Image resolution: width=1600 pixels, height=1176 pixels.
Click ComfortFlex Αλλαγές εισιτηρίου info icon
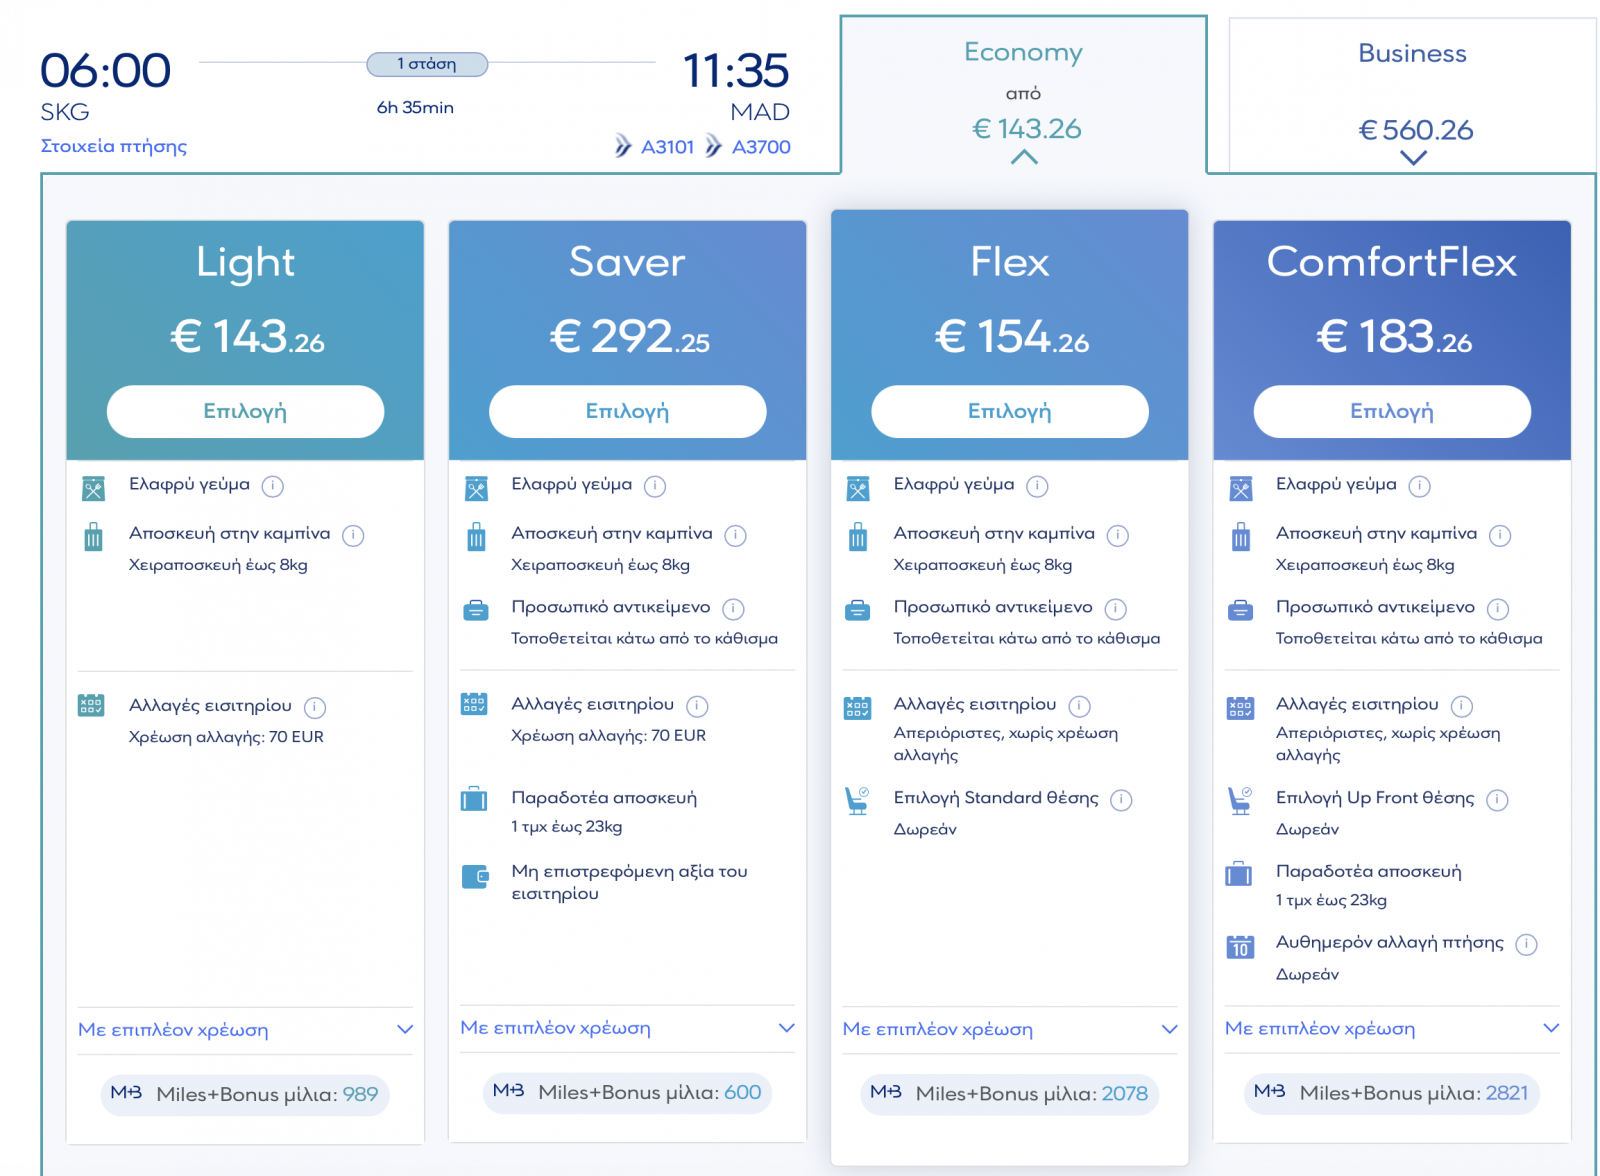[1462, 706]
